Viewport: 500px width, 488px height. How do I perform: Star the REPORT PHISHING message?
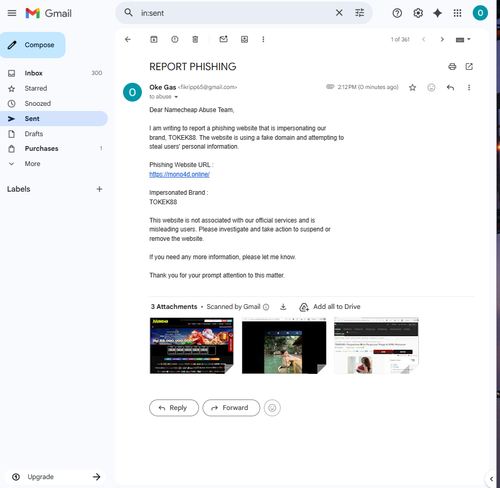click(412, 87)
